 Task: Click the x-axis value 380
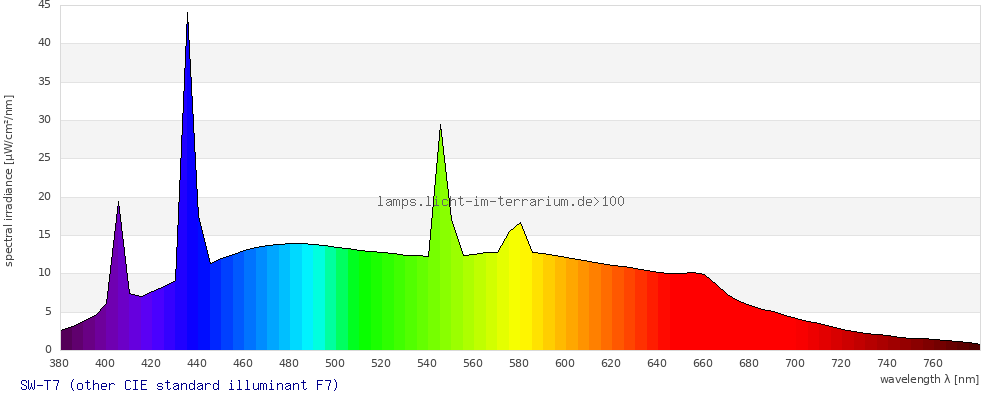click(x=59, y=364)
